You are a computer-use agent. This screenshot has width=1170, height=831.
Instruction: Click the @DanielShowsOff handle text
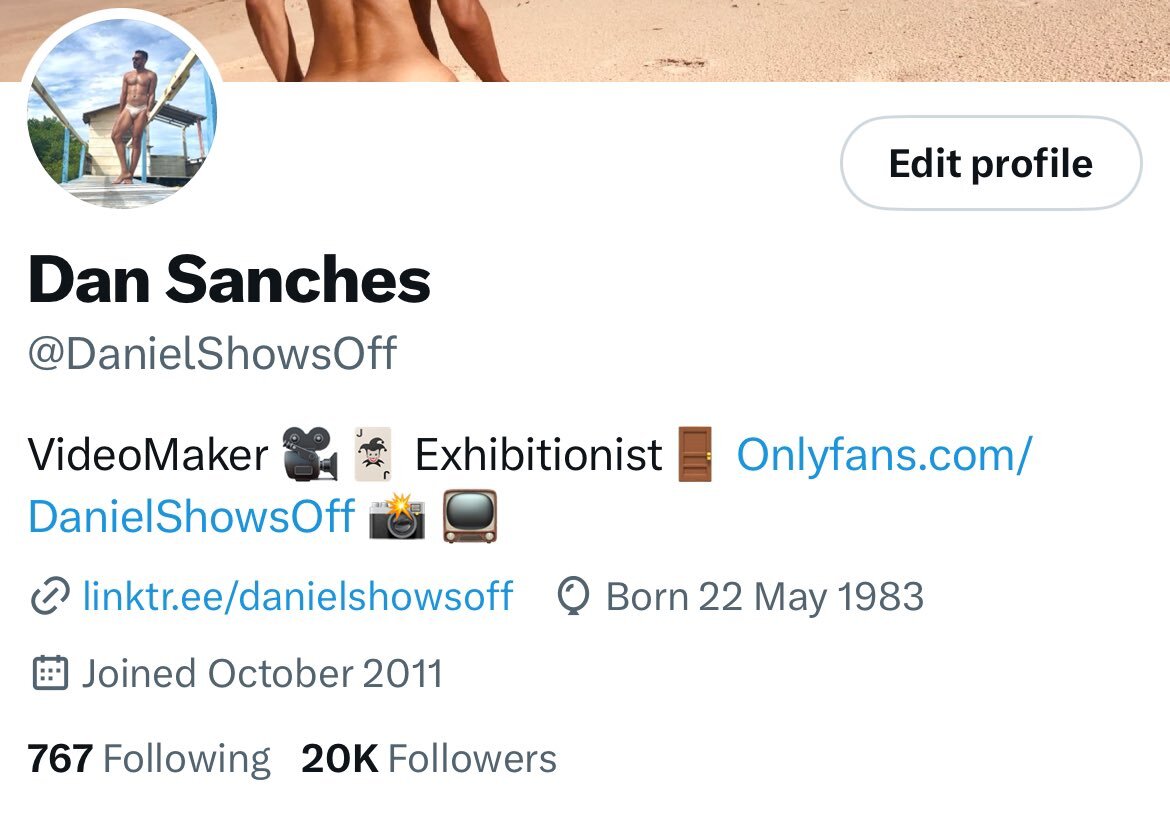(x=212, y=353)
